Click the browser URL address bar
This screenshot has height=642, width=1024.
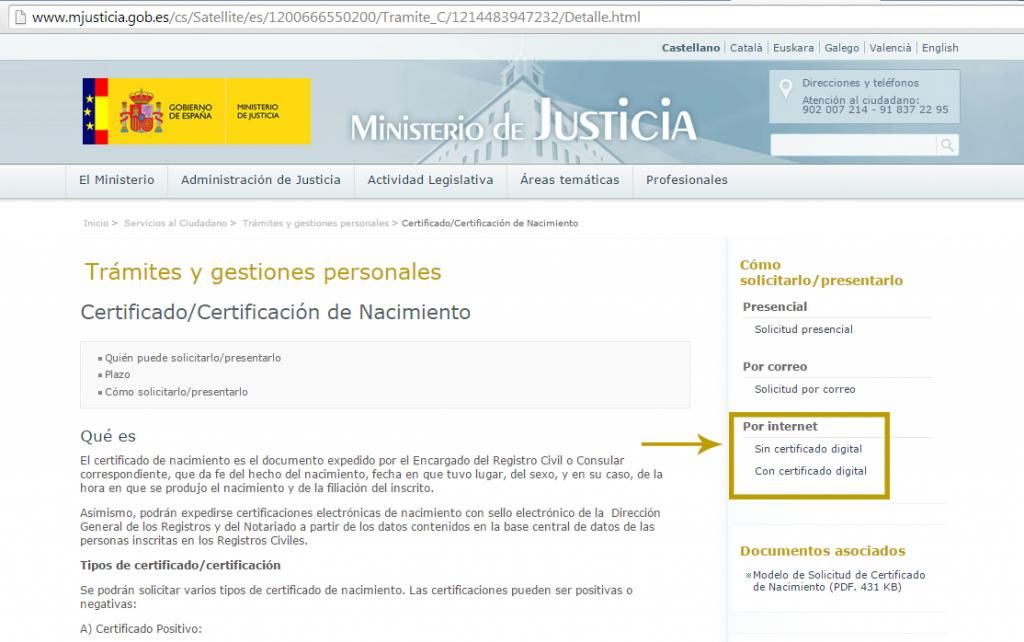click(516, 18)
